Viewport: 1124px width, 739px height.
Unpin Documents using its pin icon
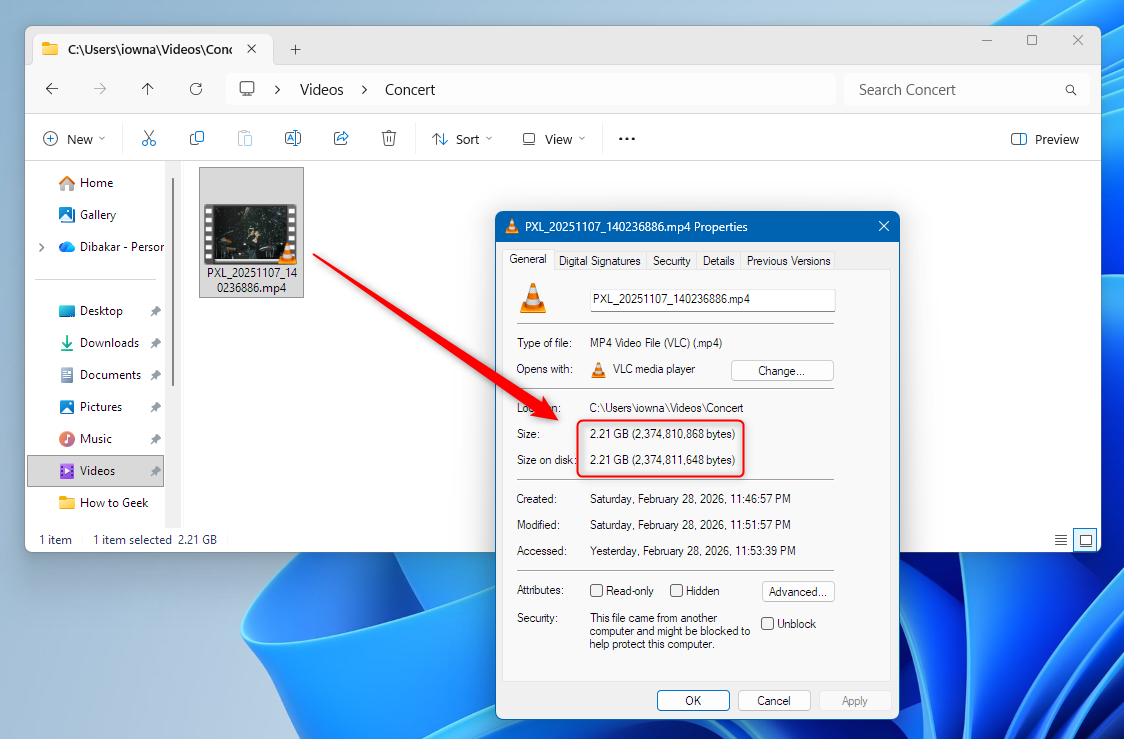(156, 375)
